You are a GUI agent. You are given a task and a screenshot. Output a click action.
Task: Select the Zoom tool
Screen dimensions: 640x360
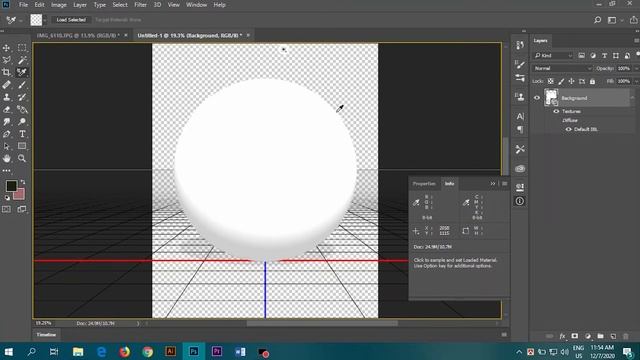point(22,158)
